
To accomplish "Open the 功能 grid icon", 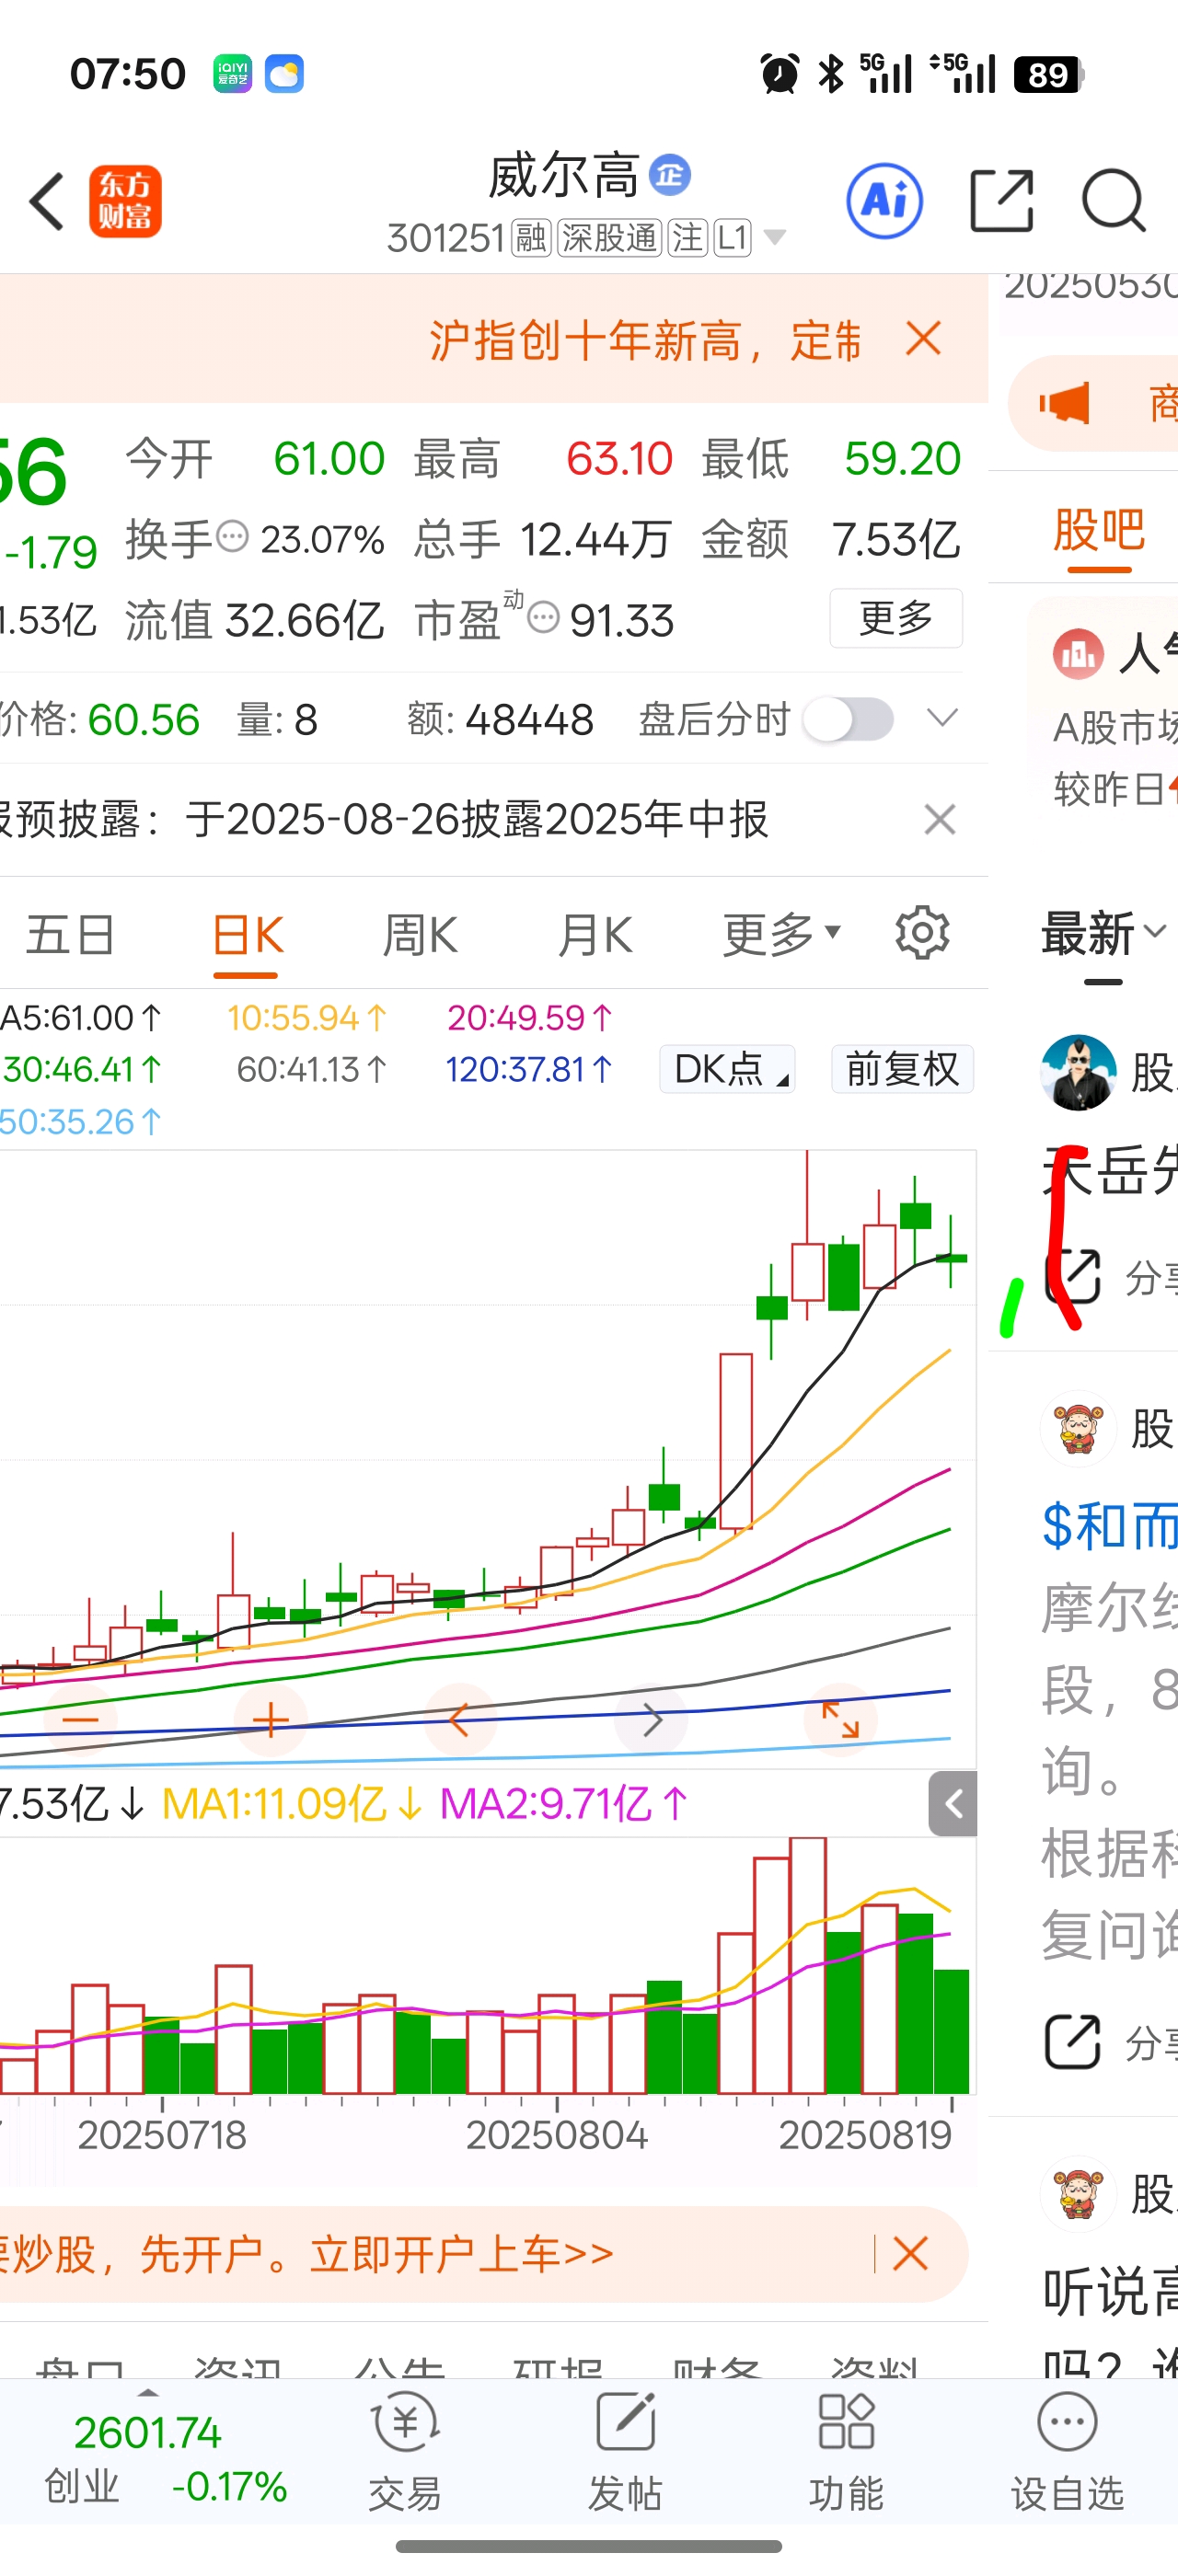I will [x=846, y=2421].
